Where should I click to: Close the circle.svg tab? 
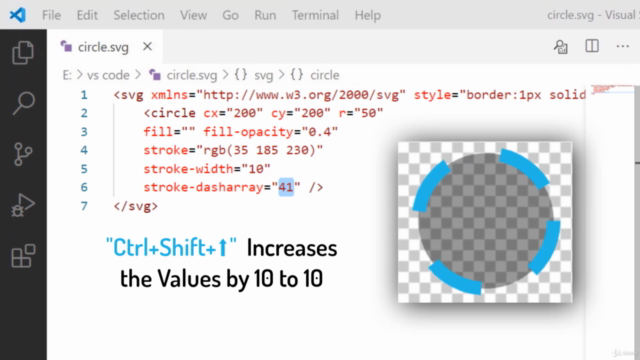(147, 47)
